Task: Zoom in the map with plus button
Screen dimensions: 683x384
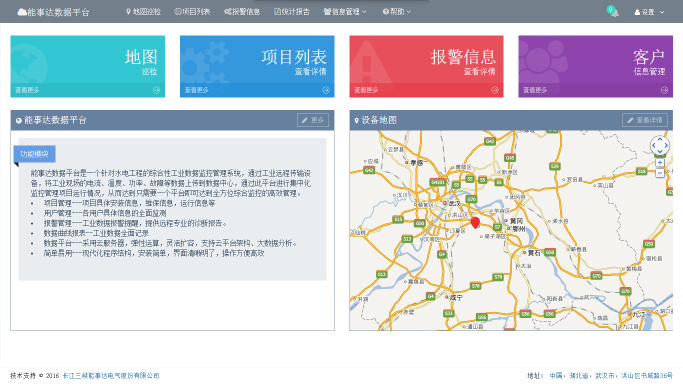Action: point(660,162)
